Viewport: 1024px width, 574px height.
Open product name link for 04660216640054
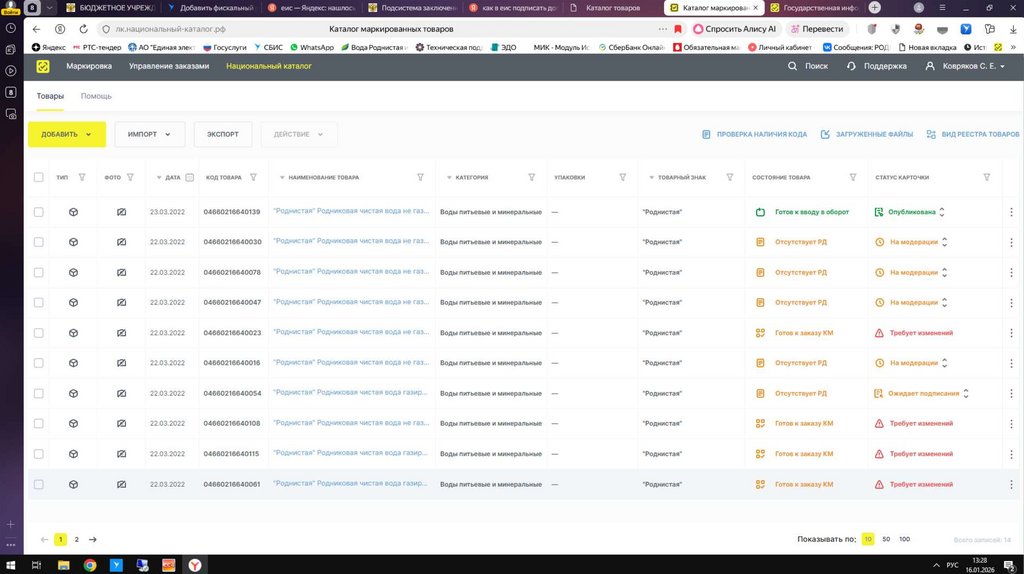click(351, 393)
